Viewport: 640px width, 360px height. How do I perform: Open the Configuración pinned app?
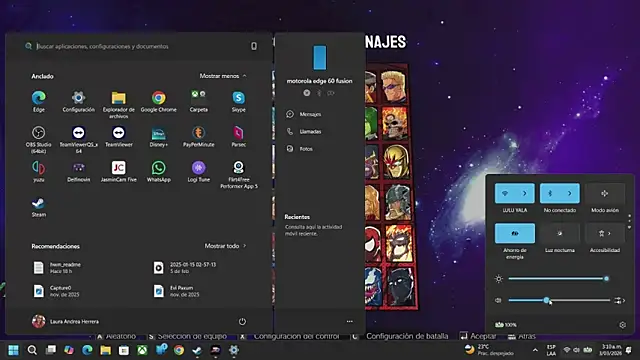point(78,101)
